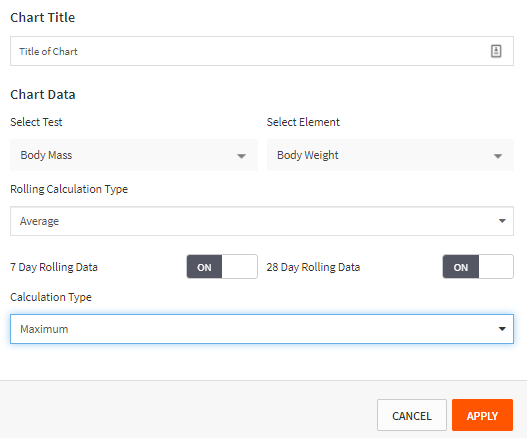Click the autofill contact icon in title field

496,51
